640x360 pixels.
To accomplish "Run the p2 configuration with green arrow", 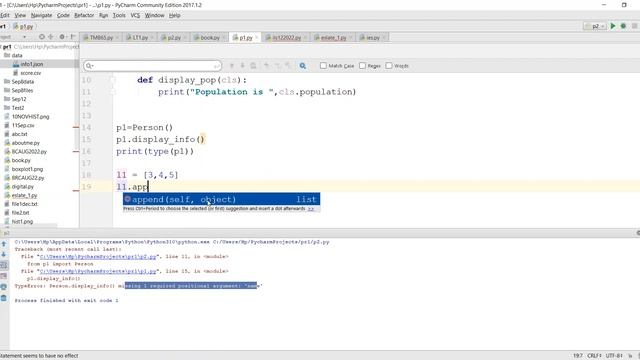I will (612, 26).
